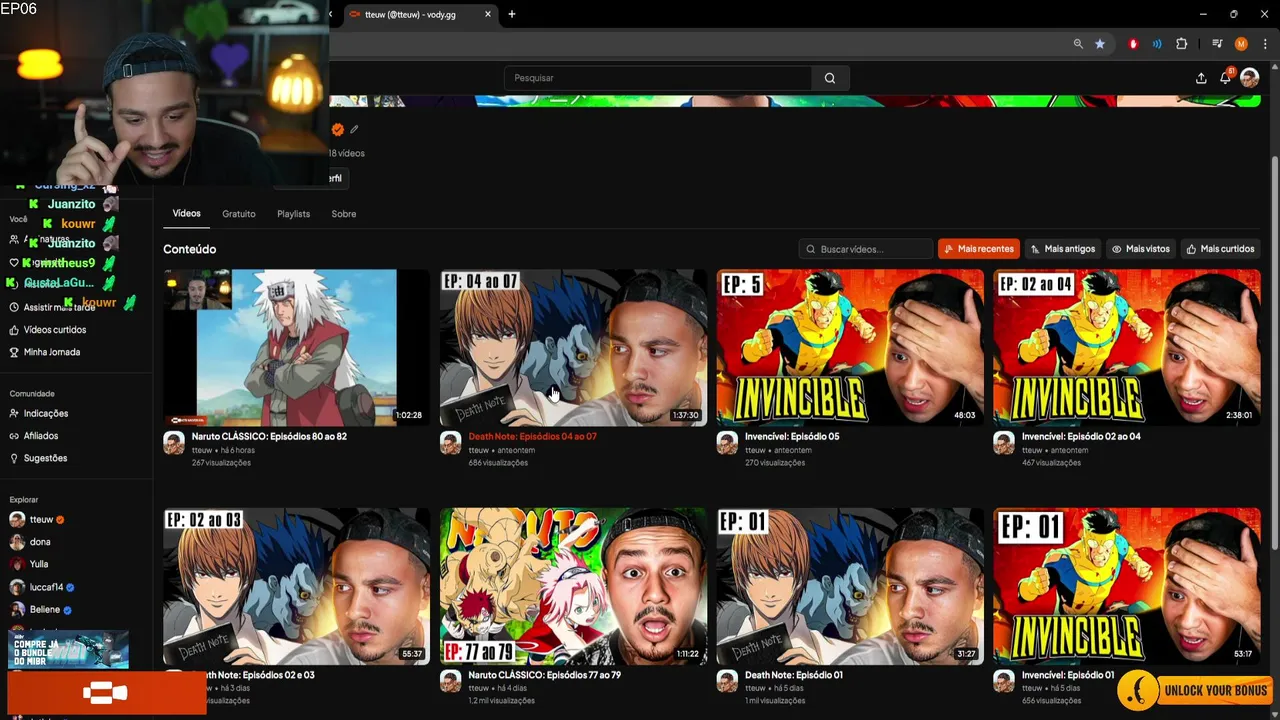Sort videos by Mais antigos
This screenshot has height=720, width=1280.
pyautogui.click(x=1063, y=249)
